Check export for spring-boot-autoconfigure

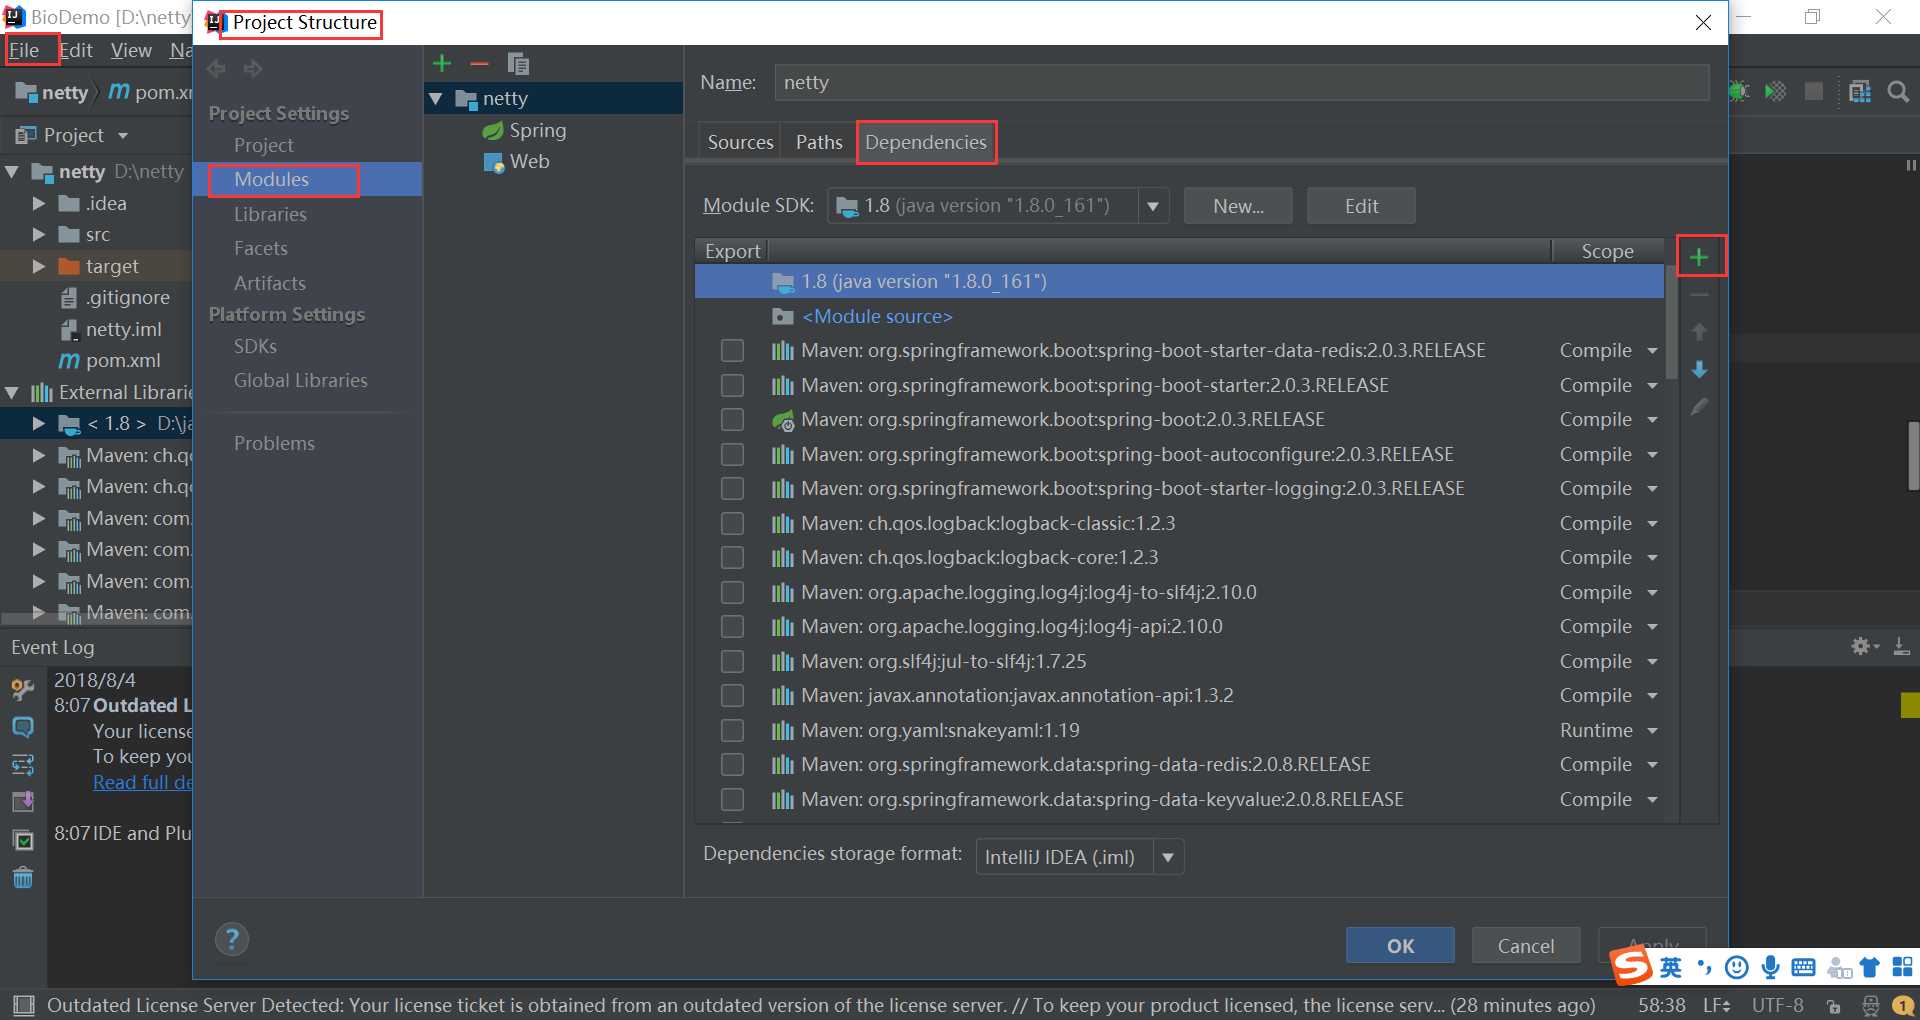(x=732, y=454)
